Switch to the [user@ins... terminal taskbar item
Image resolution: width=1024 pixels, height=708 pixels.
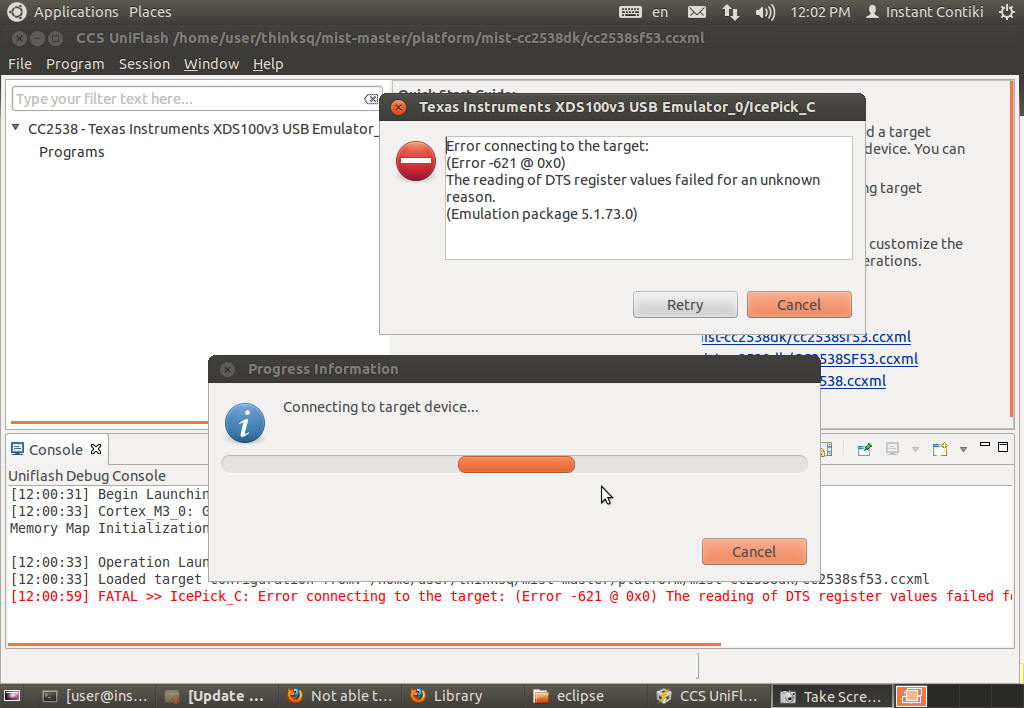pyautogui.click(x=95, y=696)
